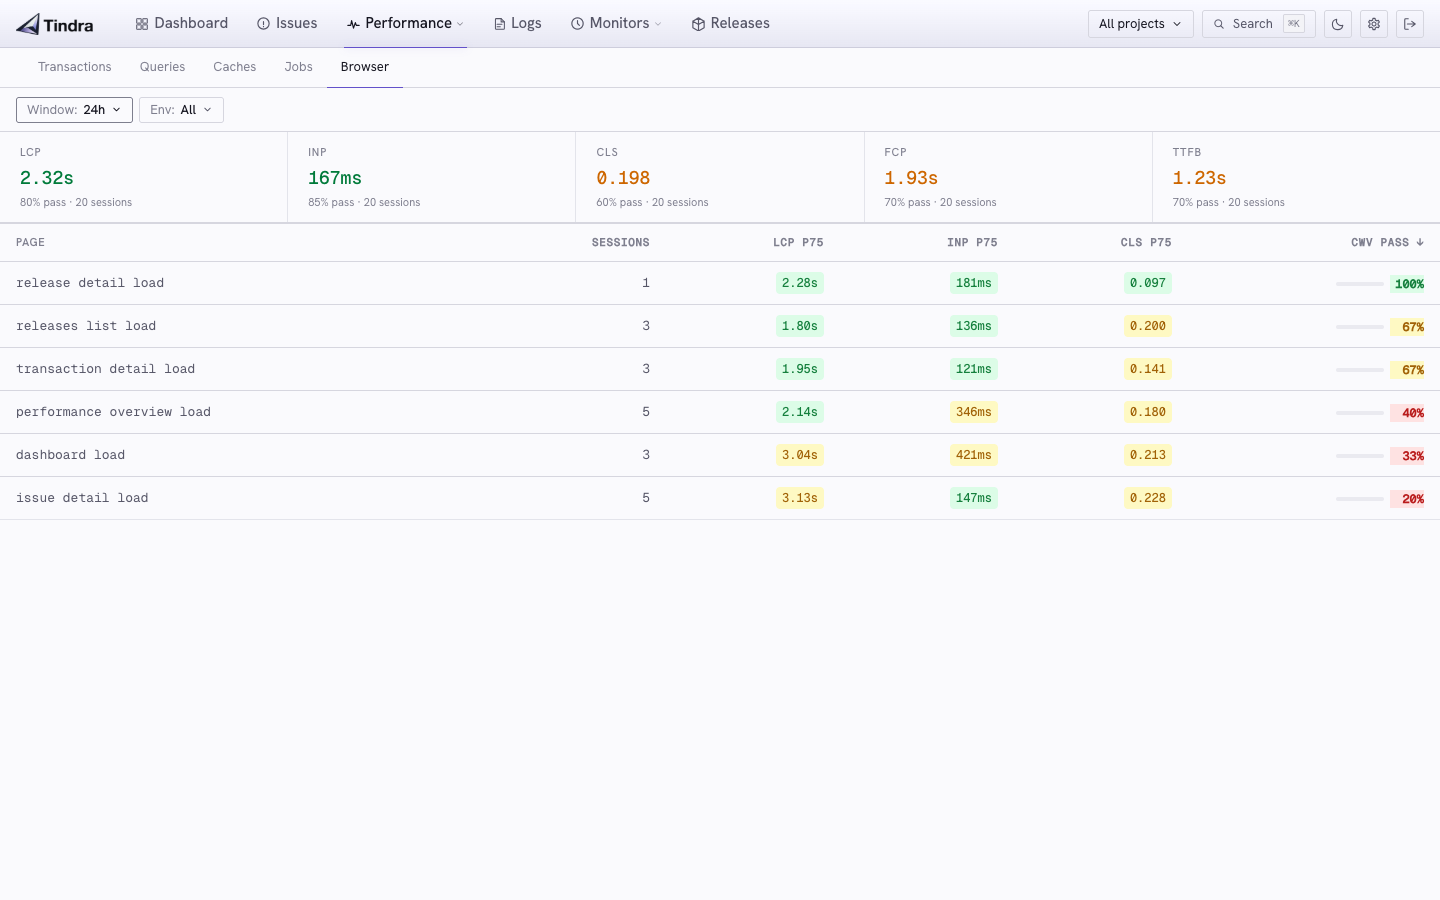
Task: Switch to the Transactions tab
Action: coord(75,67)
